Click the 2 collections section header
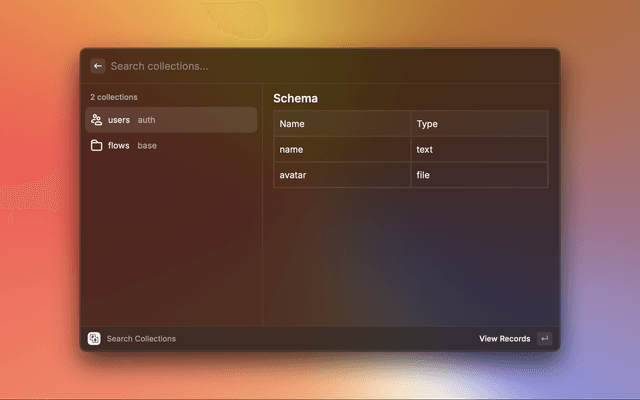640x400 pixels. [x=114, y=97]
